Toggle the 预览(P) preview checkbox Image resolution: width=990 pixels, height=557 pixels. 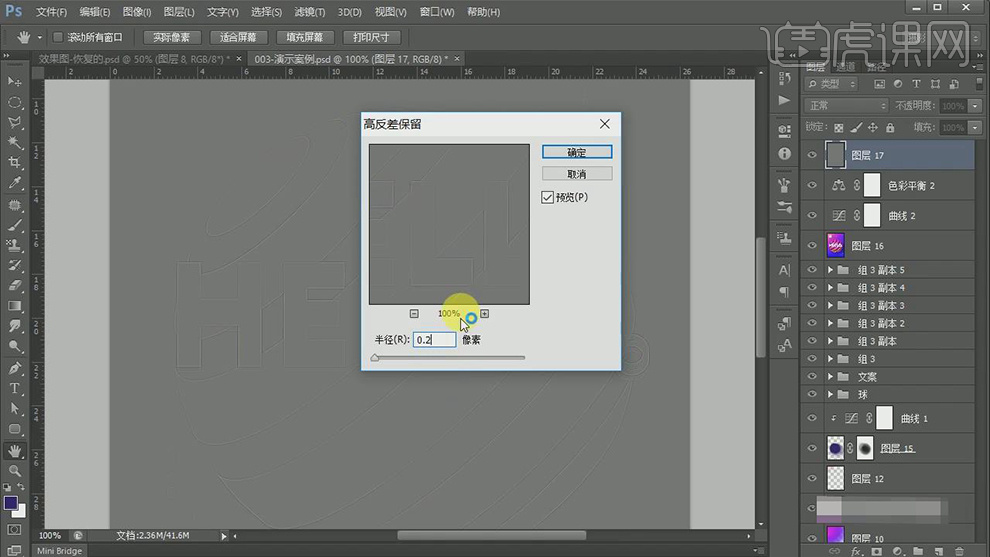coord(548,197)
